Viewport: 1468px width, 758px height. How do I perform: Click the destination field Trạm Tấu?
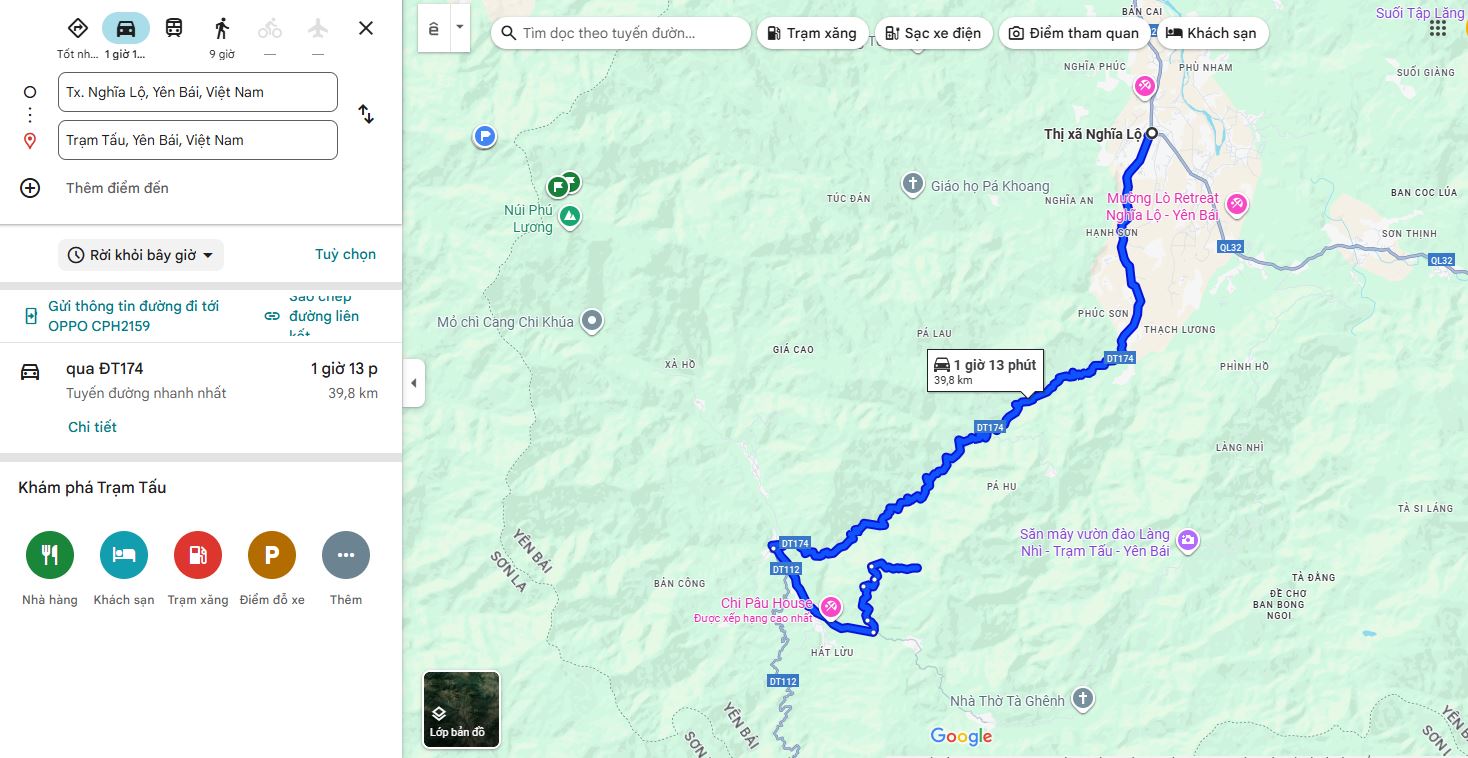pos(198,140)
